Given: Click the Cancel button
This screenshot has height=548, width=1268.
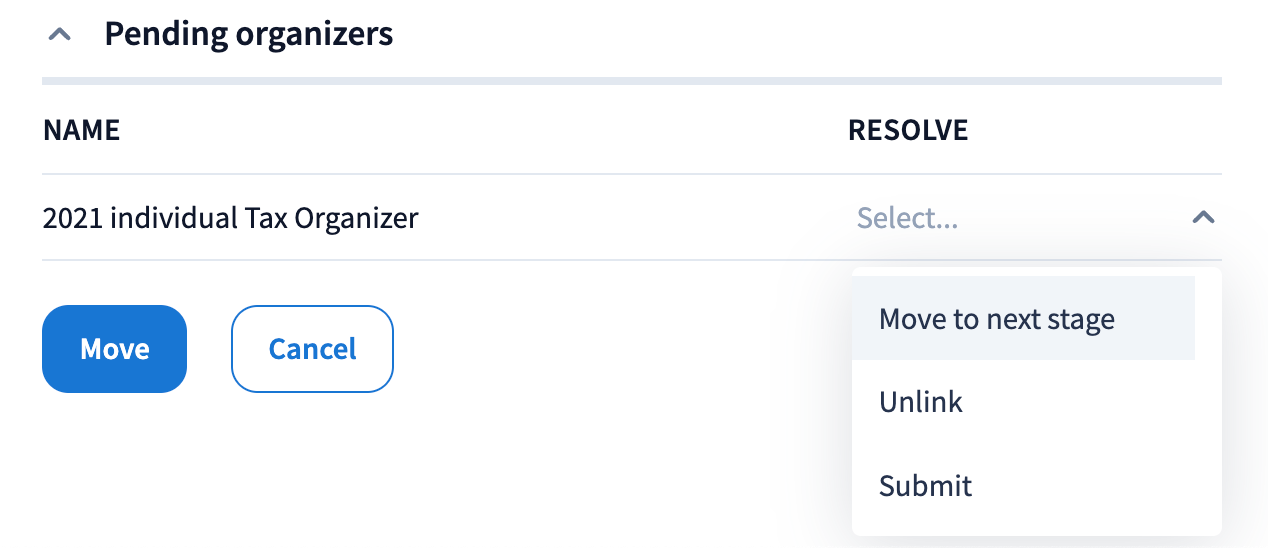Looking at the screenshot, I should [x=312, y=349].
